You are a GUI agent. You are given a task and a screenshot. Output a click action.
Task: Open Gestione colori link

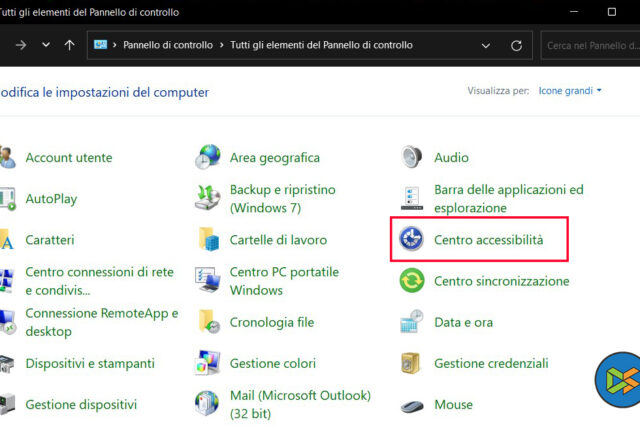(273, 364)
